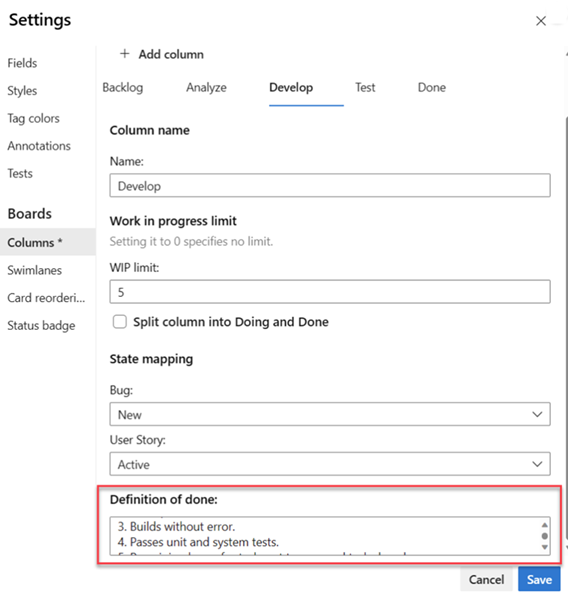The height and width of the screenshot is (598, 568).
Task: Open the Status badge settings
Action: point(41,325)
